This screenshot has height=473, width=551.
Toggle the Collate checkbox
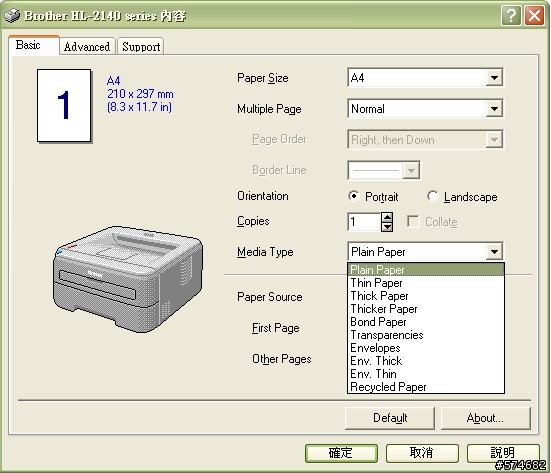(413, 222)
